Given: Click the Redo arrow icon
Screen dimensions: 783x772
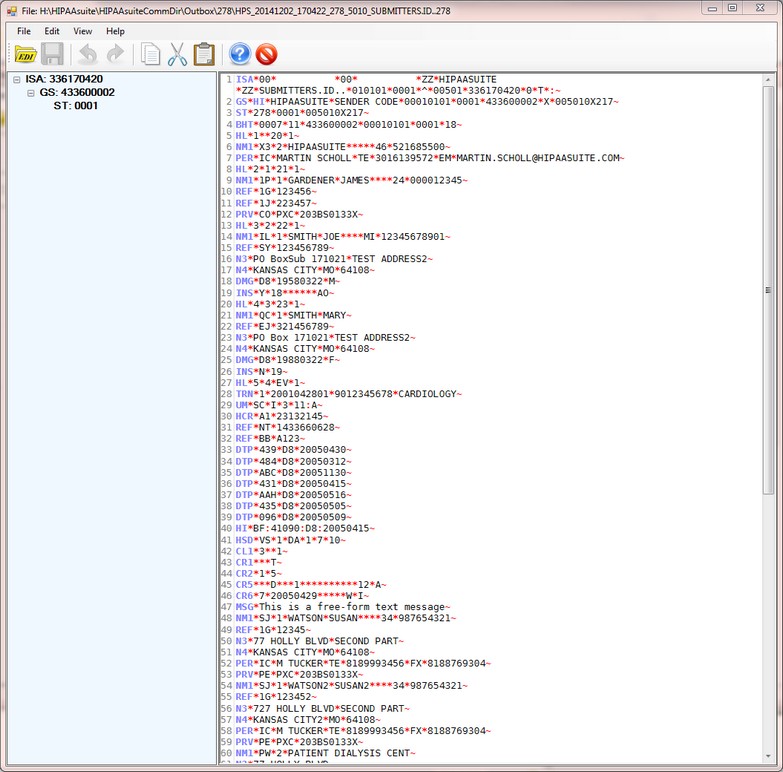Looking at the screenshot, I should (x=115, y=54).
